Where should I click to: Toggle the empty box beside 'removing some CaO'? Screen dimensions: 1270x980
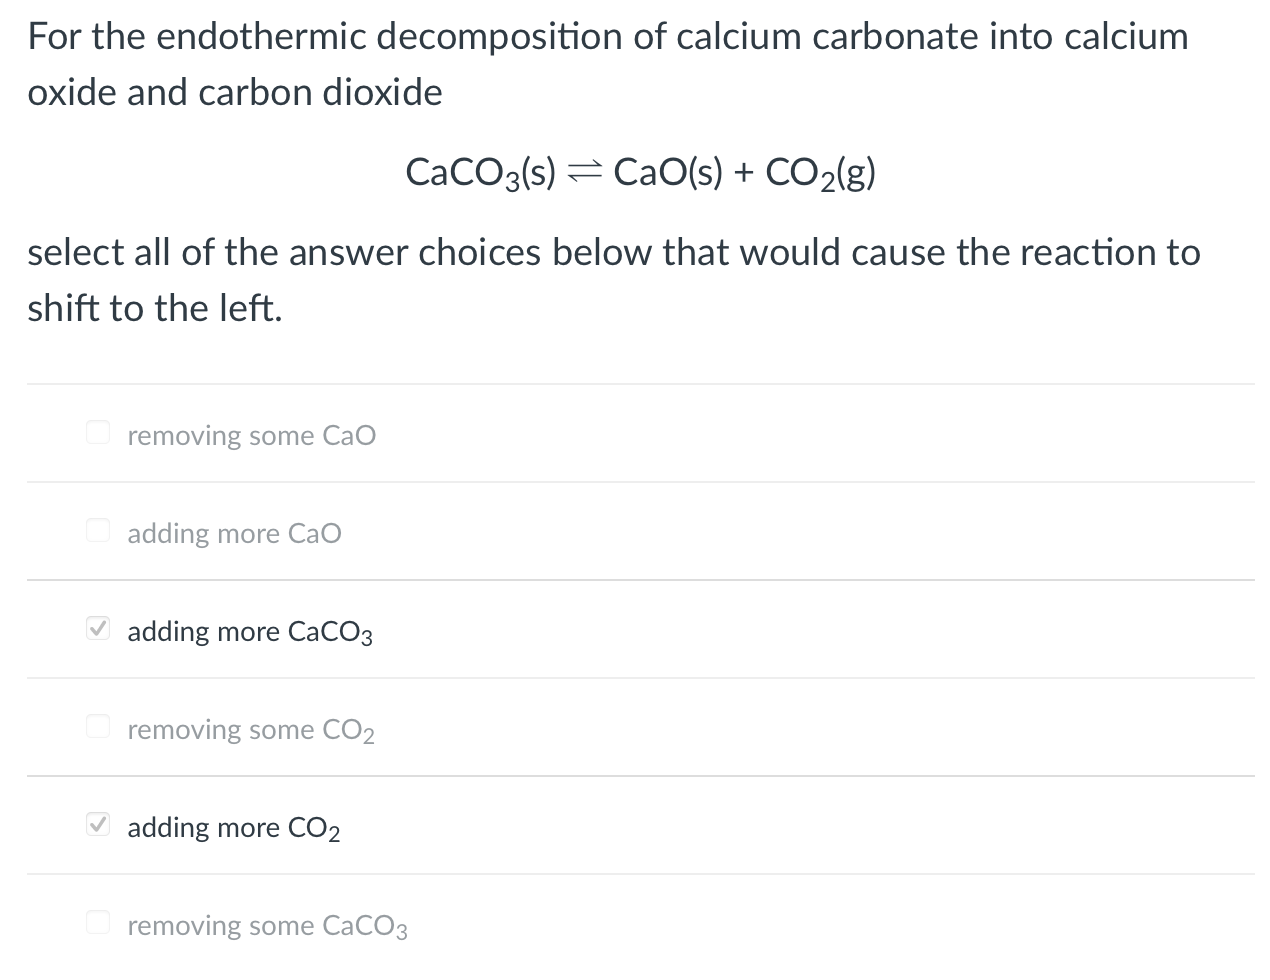pos(97,432)
